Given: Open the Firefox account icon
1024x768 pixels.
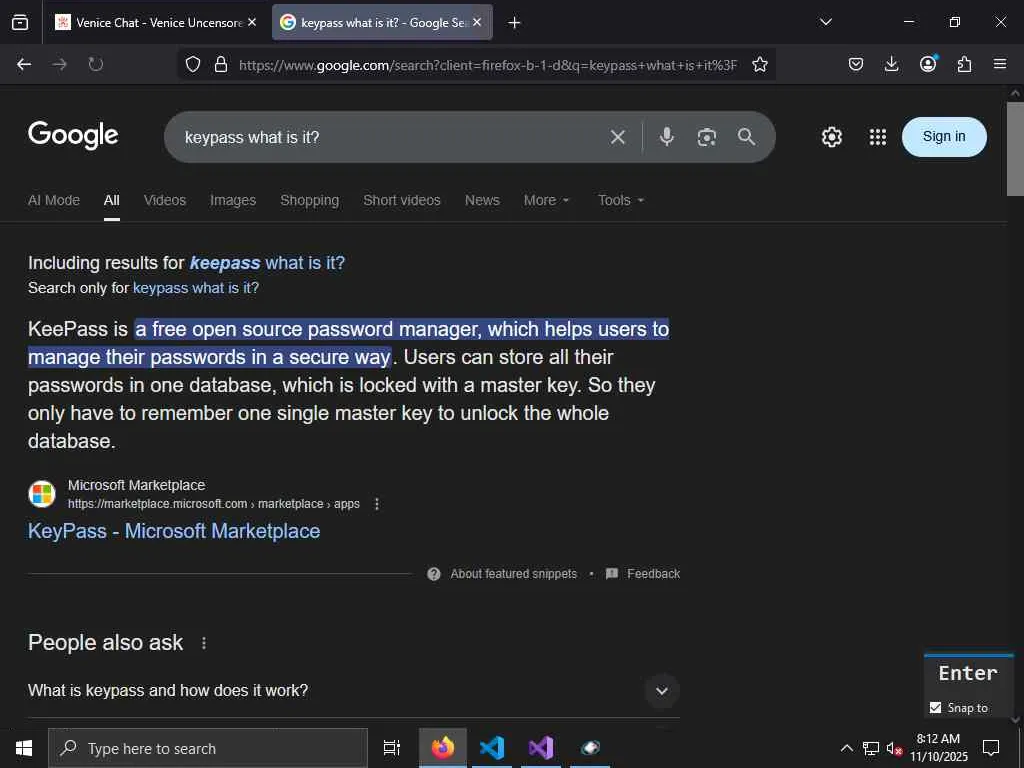Looking at the screenshot, I should (928, 63).
